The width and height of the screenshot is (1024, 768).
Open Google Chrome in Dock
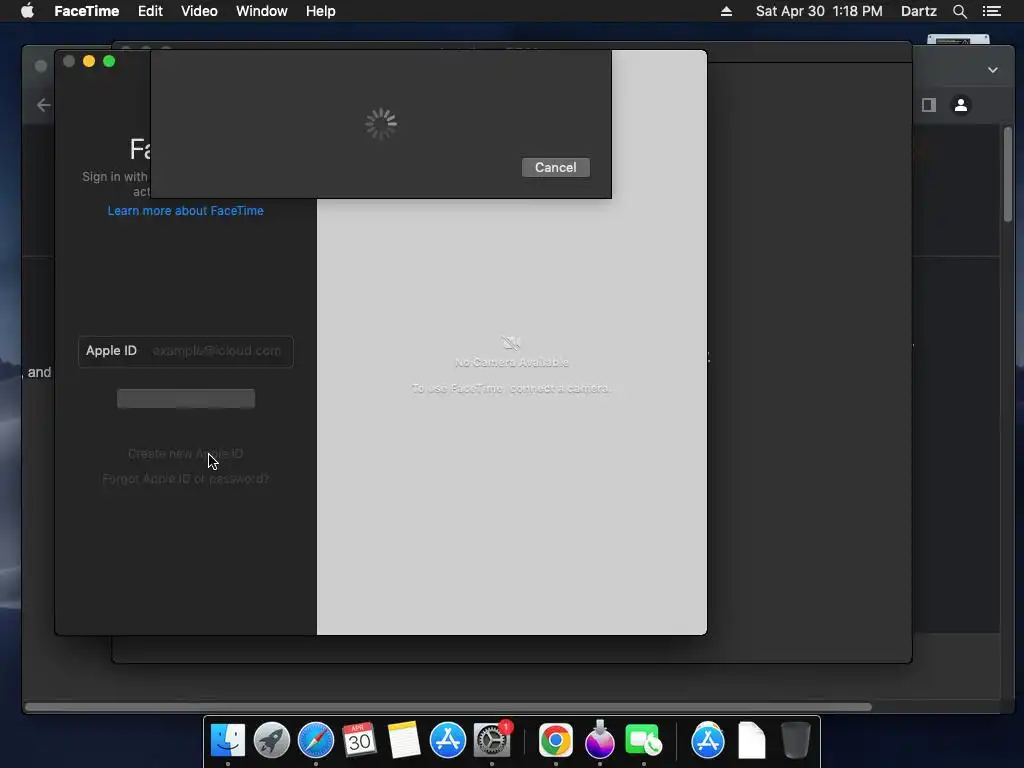pos(556,741)
